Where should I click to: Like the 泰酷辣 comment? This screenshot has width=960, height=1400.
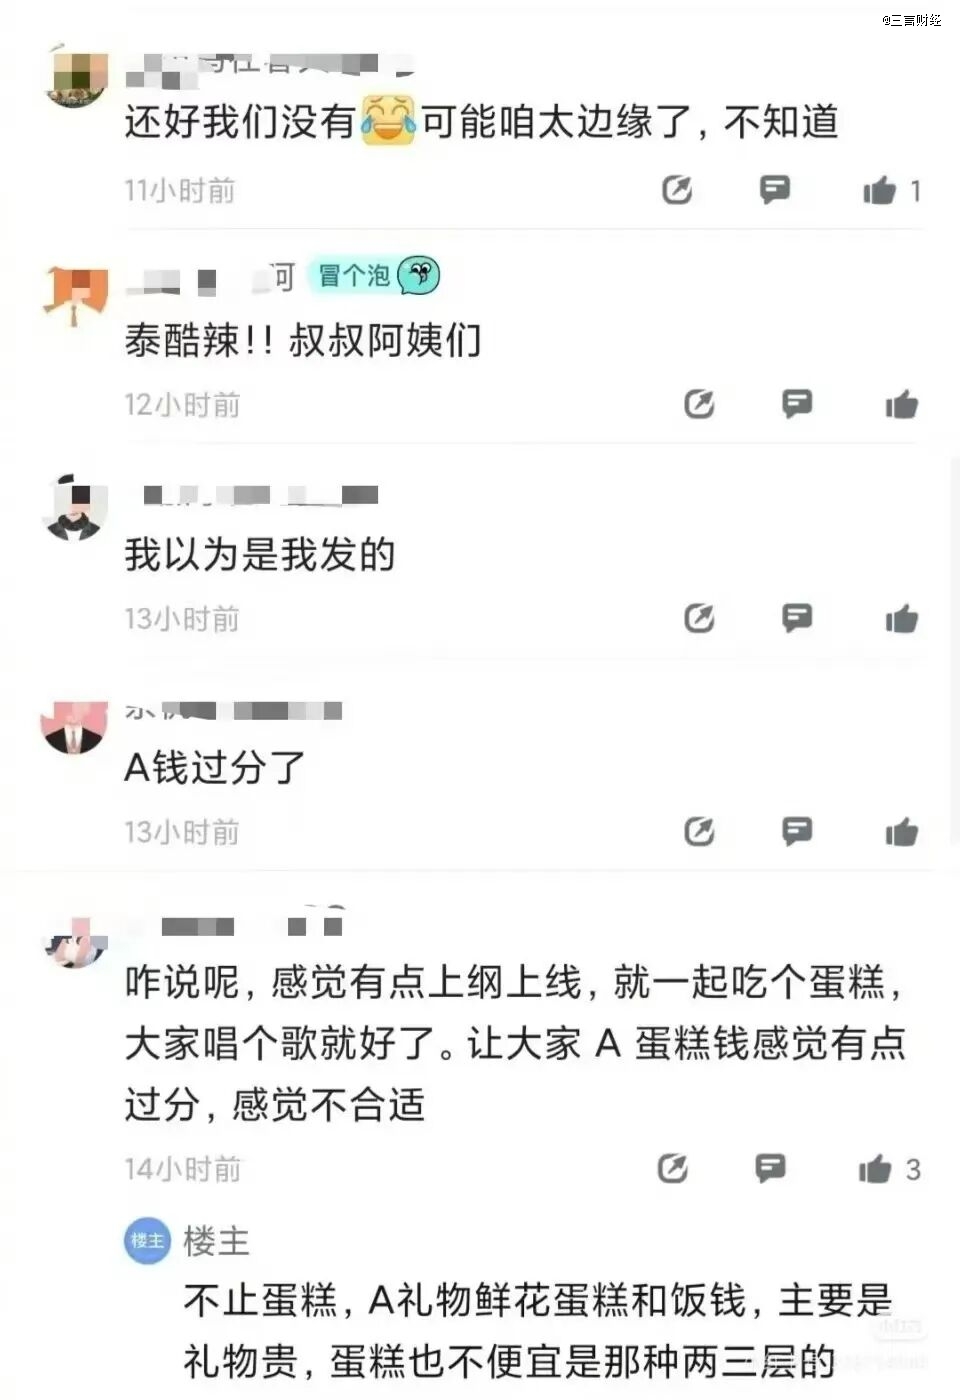click(901, 404)
